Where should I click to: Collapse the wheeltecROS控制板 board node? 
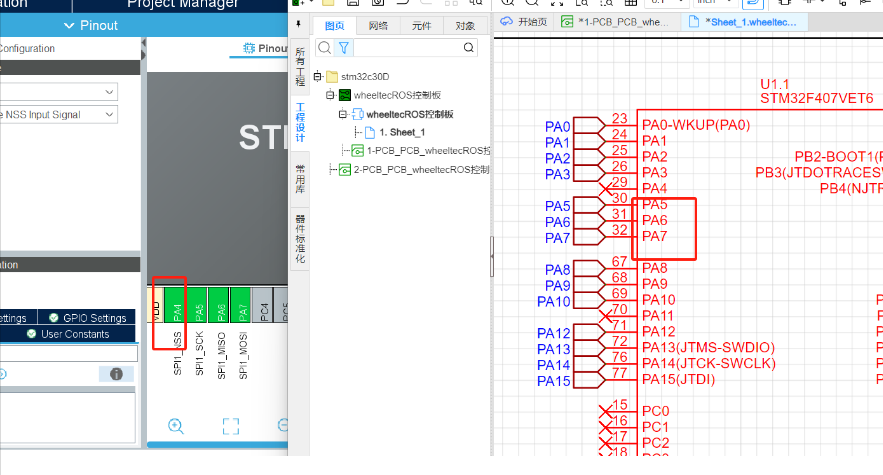(x=331, y=95)
